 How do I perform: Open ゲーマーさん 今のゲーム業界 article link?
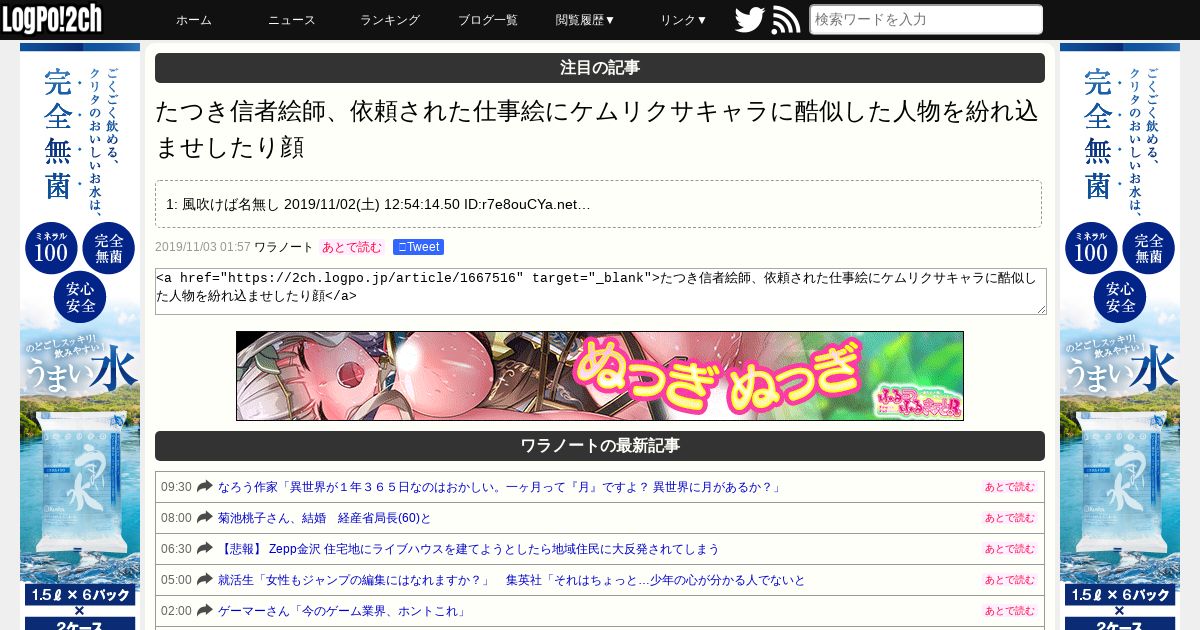point(343,611)
